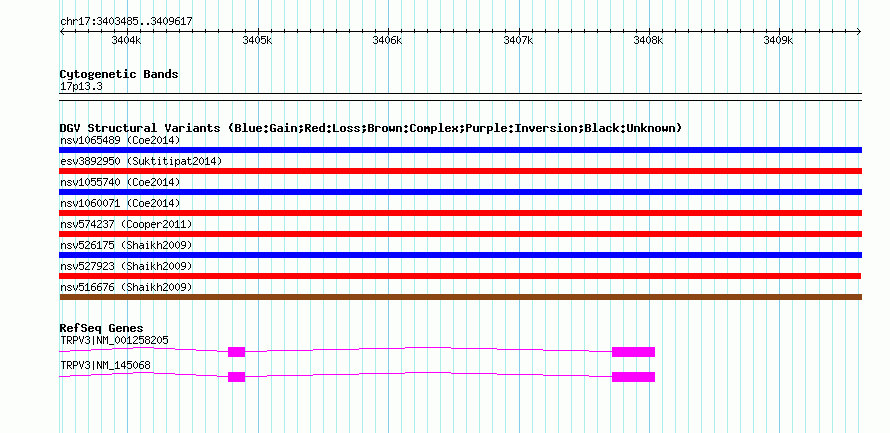Image resolution: width=890 pixels, height=433 pixels.
Task: Click the right arrowhead of the ruler
Action: 859,32
